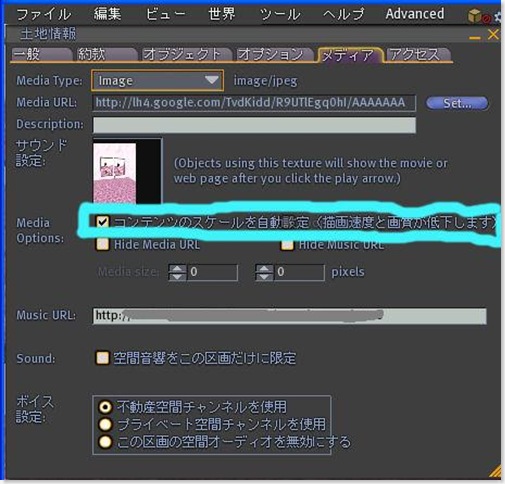Click the media texture thumbnail preview

point(127,171)
